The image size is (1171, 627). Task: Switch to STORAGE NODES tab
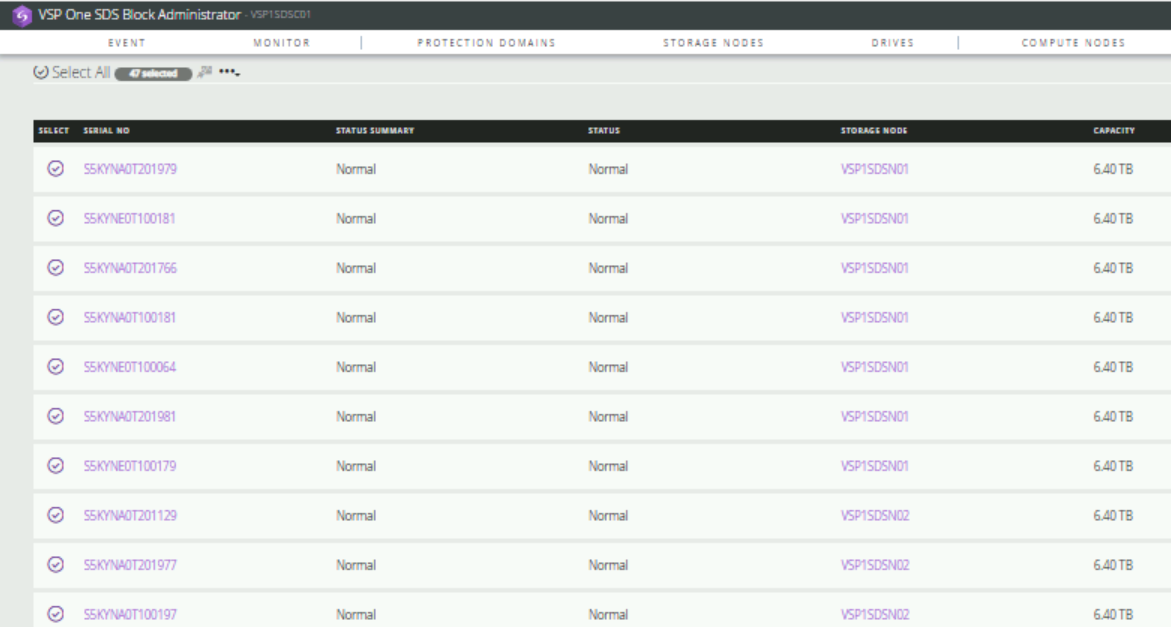tap(713, 43)
